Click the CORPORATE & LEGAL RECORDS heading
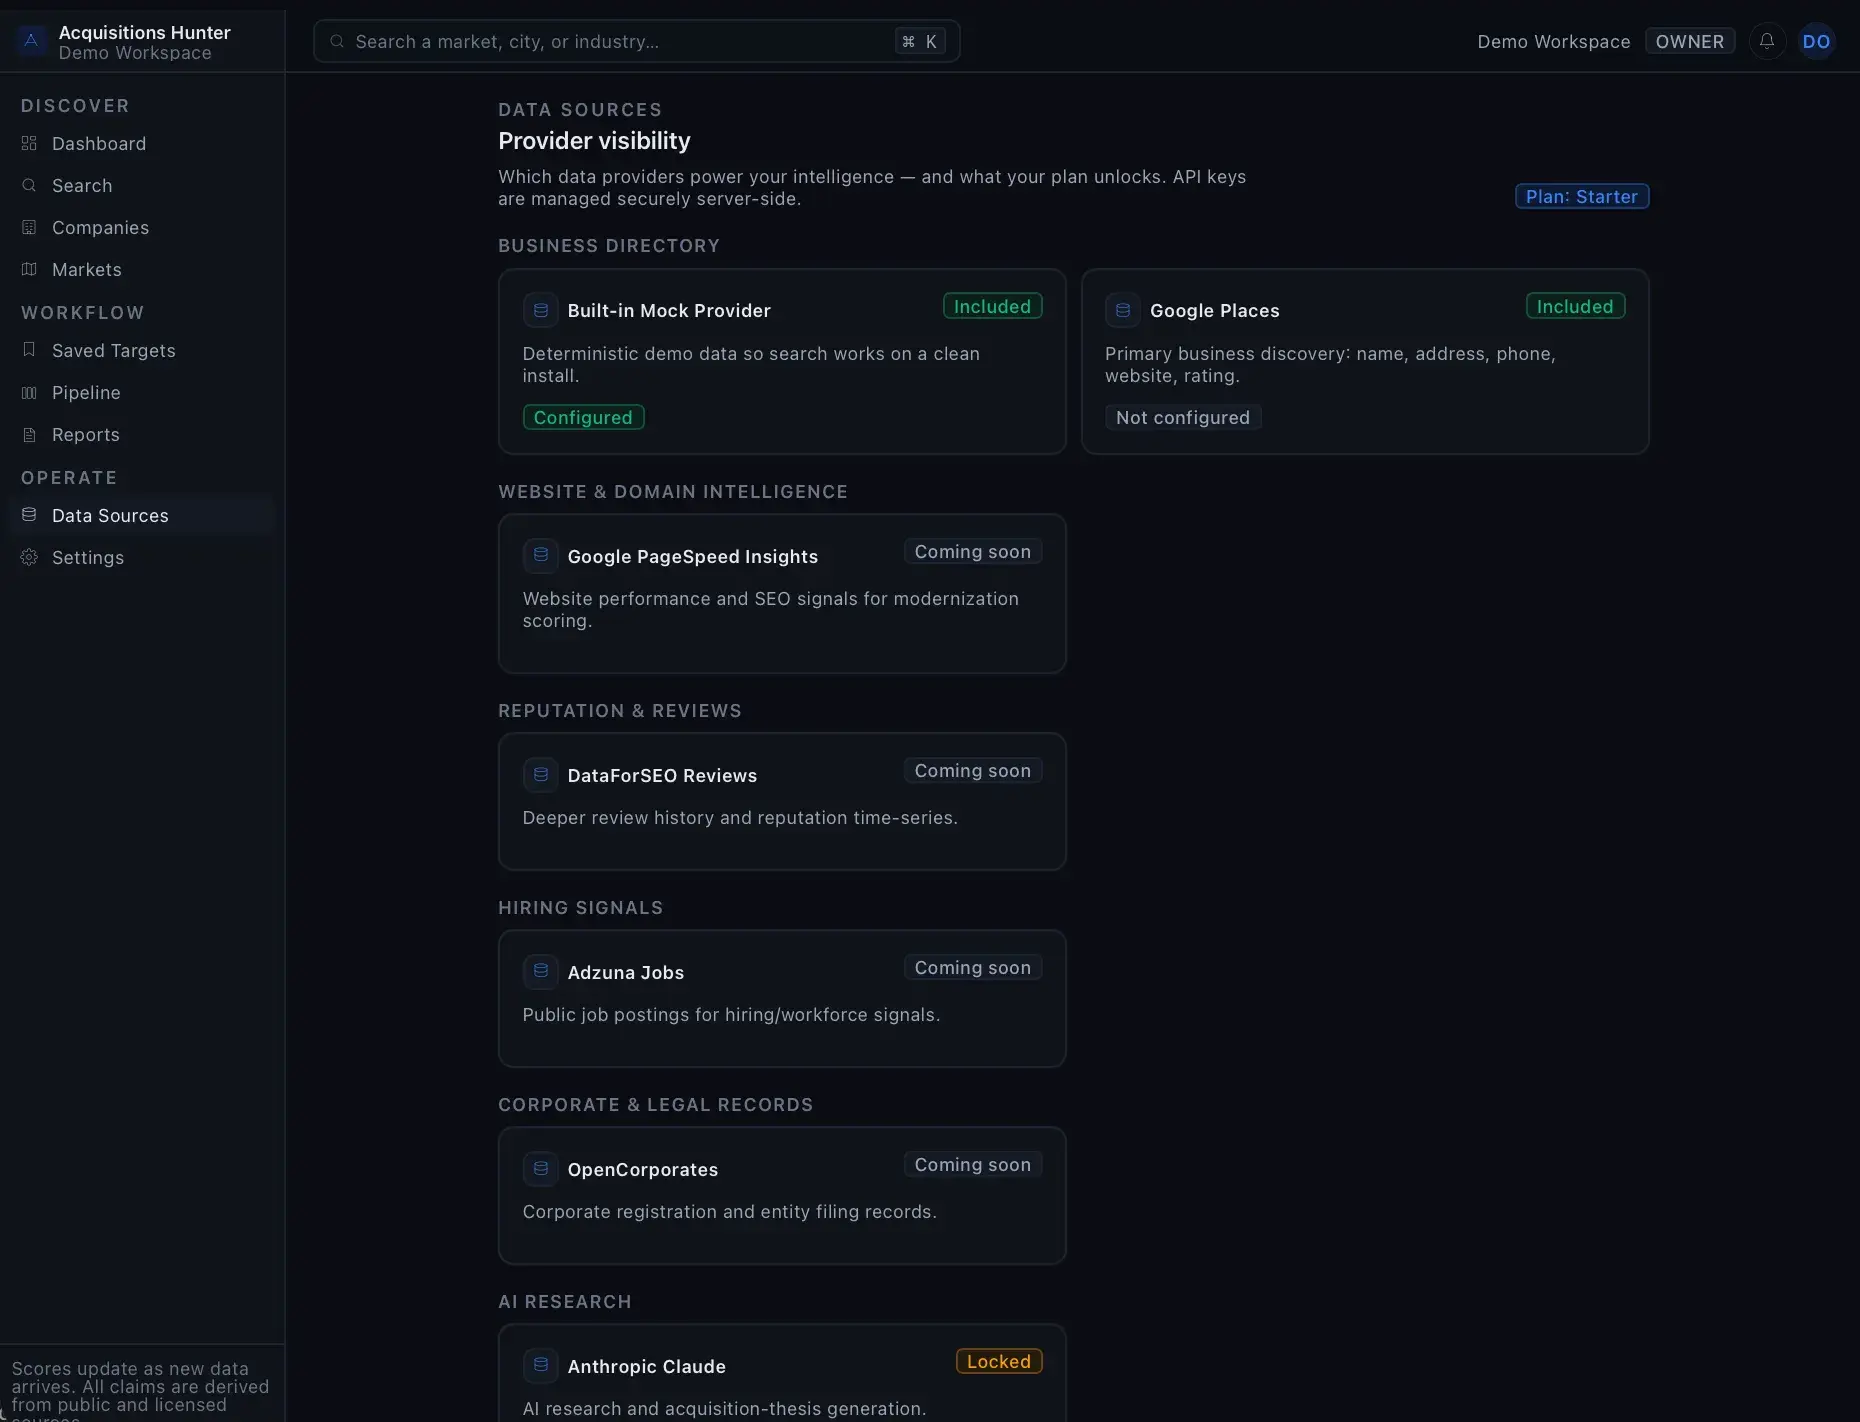Viewport: 1860px width, 1422px height. click(655, 1105)
